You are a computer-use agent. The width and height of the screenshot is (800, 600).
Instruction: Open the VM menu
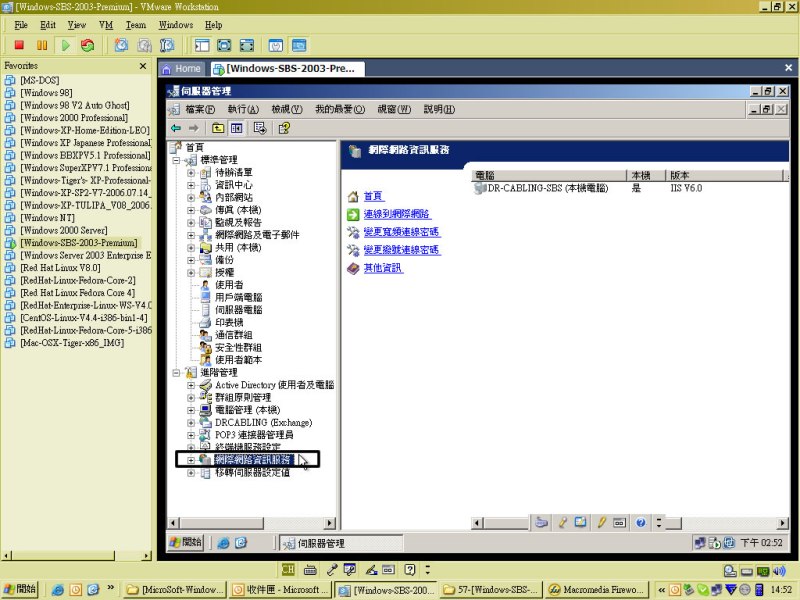pyautogui.click(x=106, y=25)
